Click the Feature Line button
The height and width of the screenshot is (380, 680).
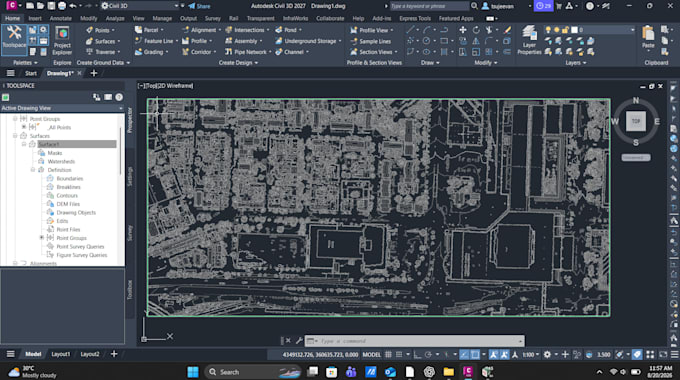click(x=156, y=41)
